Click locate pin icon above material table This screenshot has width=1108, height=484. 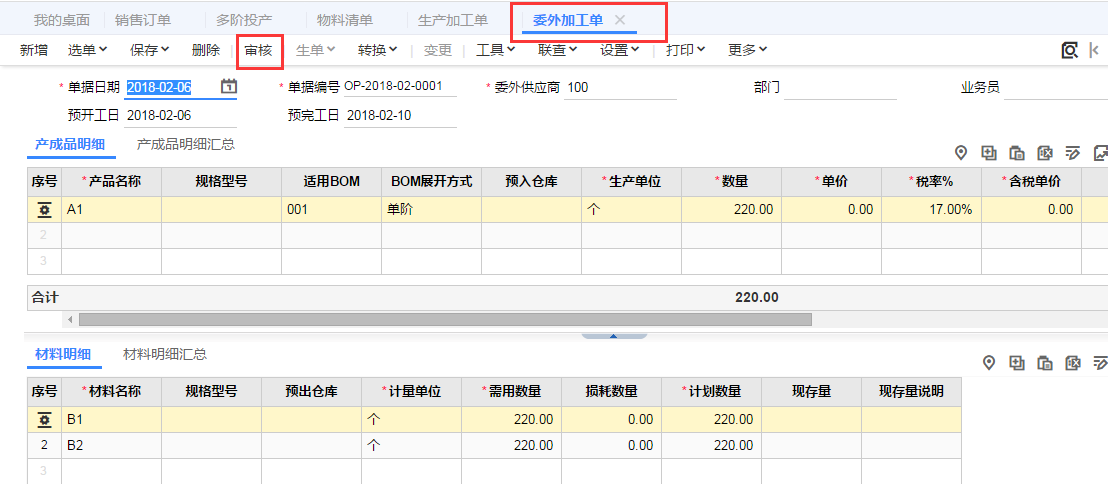(989, 363)
